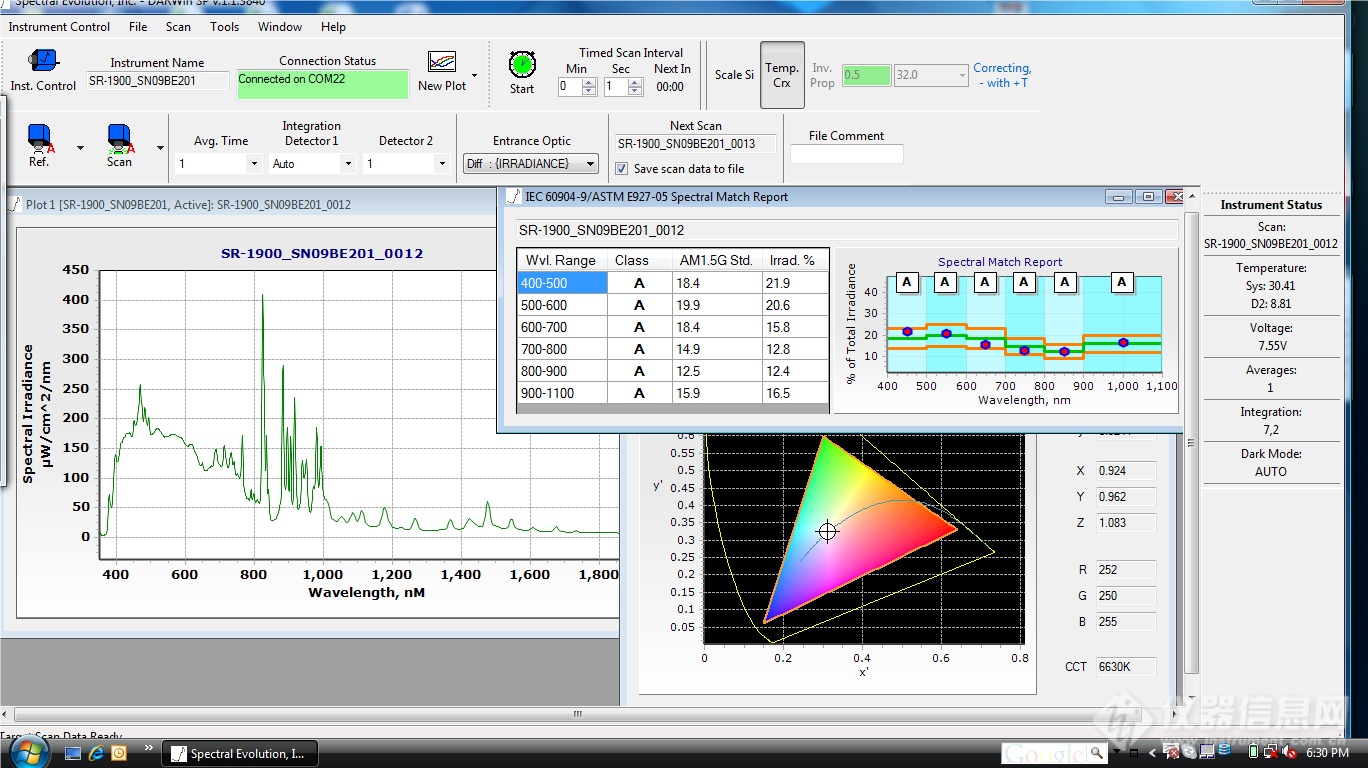Select the 900-1100 wavelength range row

(672, 393)
